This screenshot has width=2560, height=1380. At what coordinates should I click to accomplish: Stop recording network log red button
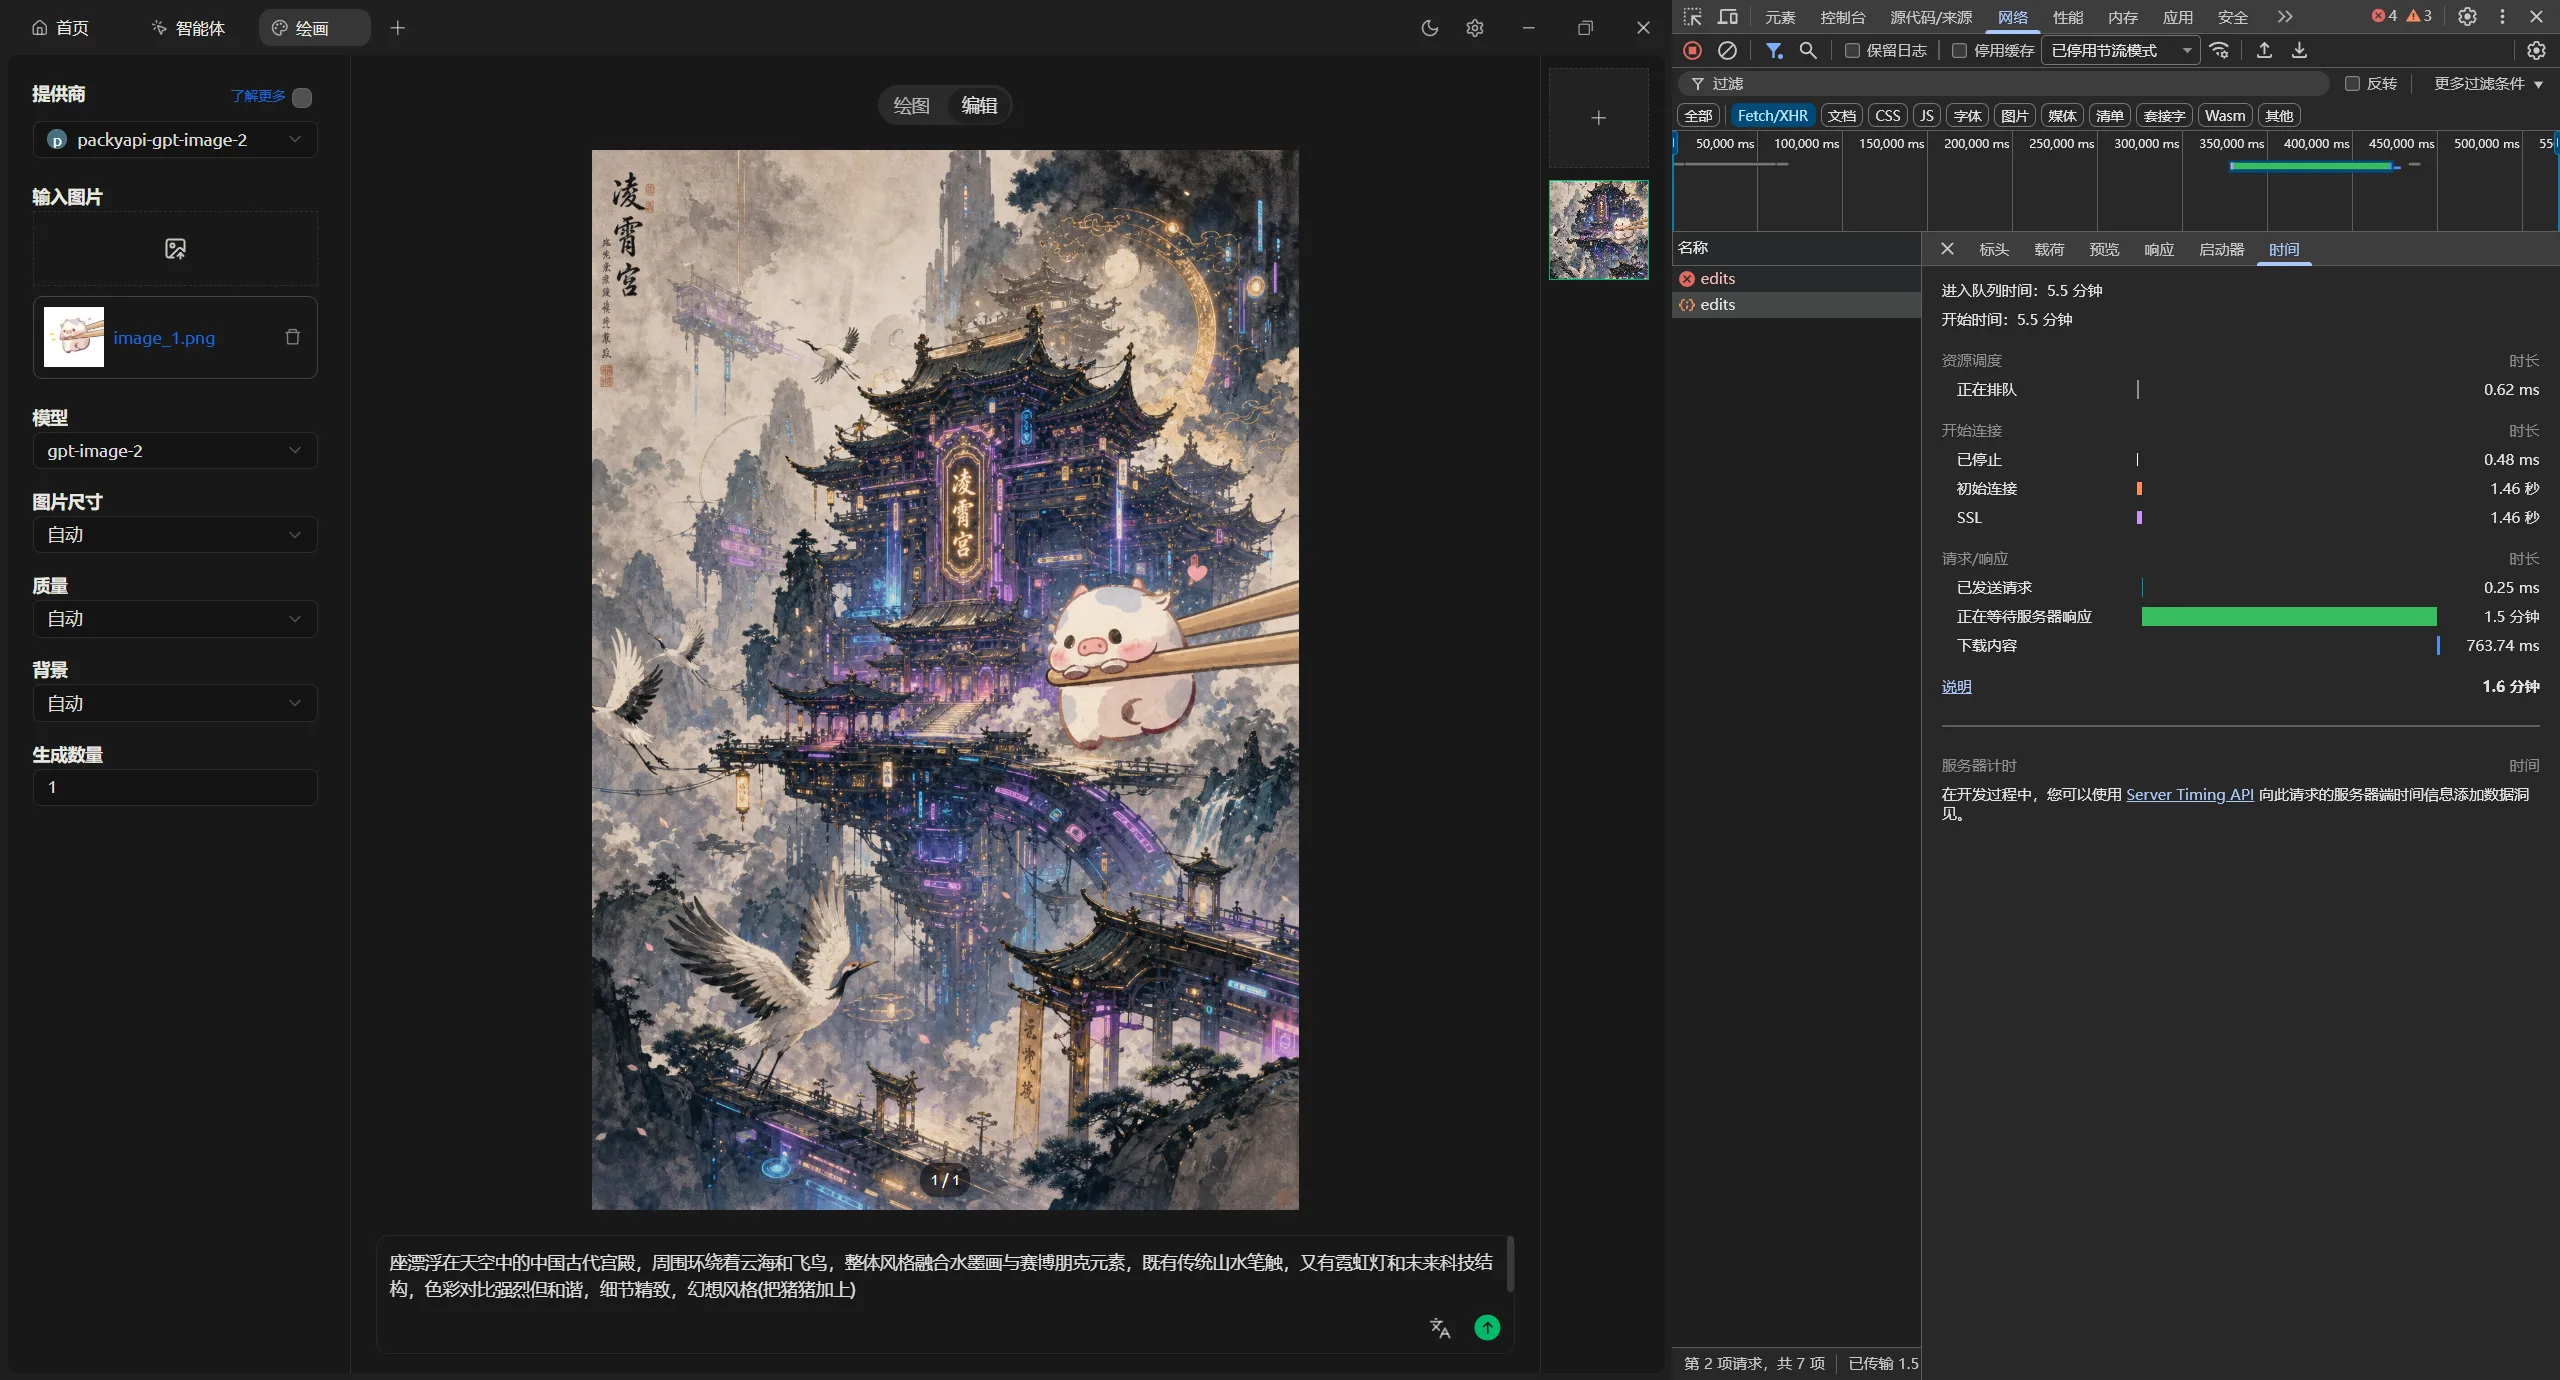coord(1692,50)
